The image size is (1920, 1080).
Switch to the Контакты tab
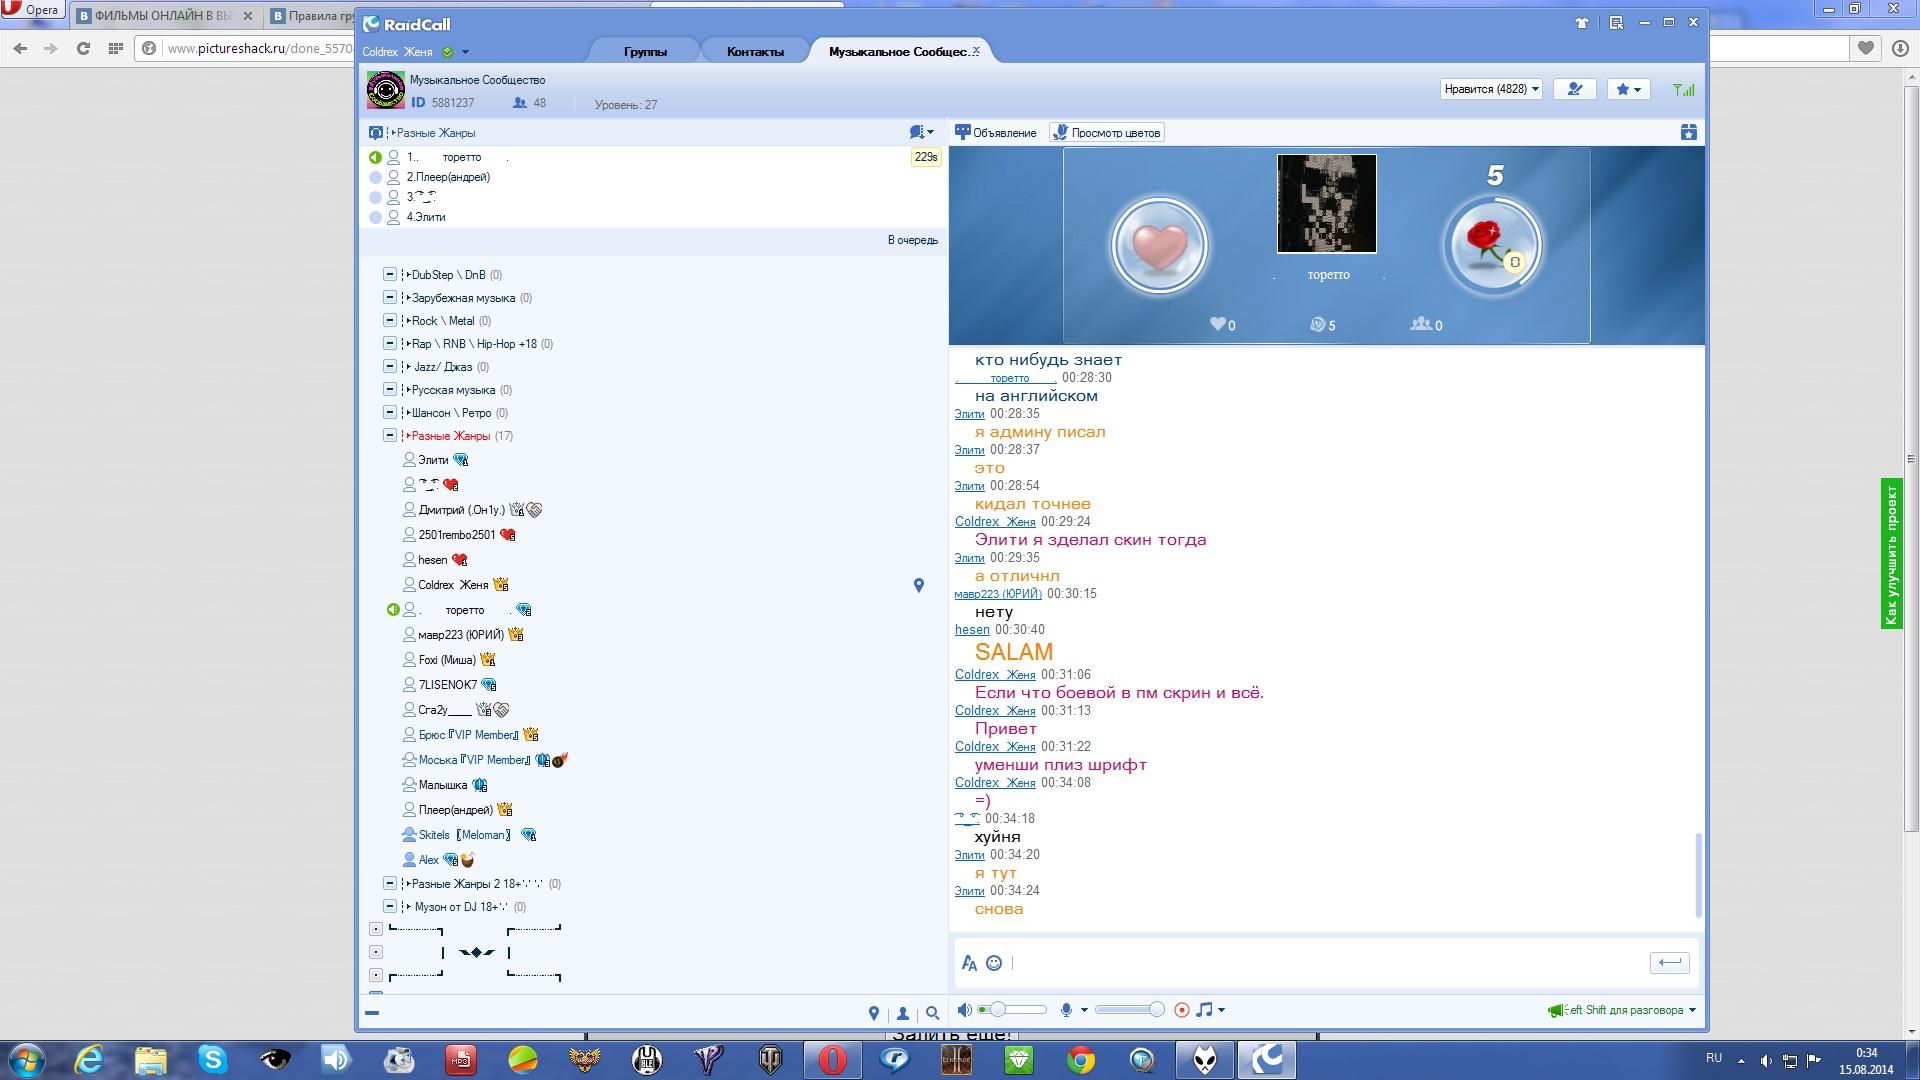point(755,52)
